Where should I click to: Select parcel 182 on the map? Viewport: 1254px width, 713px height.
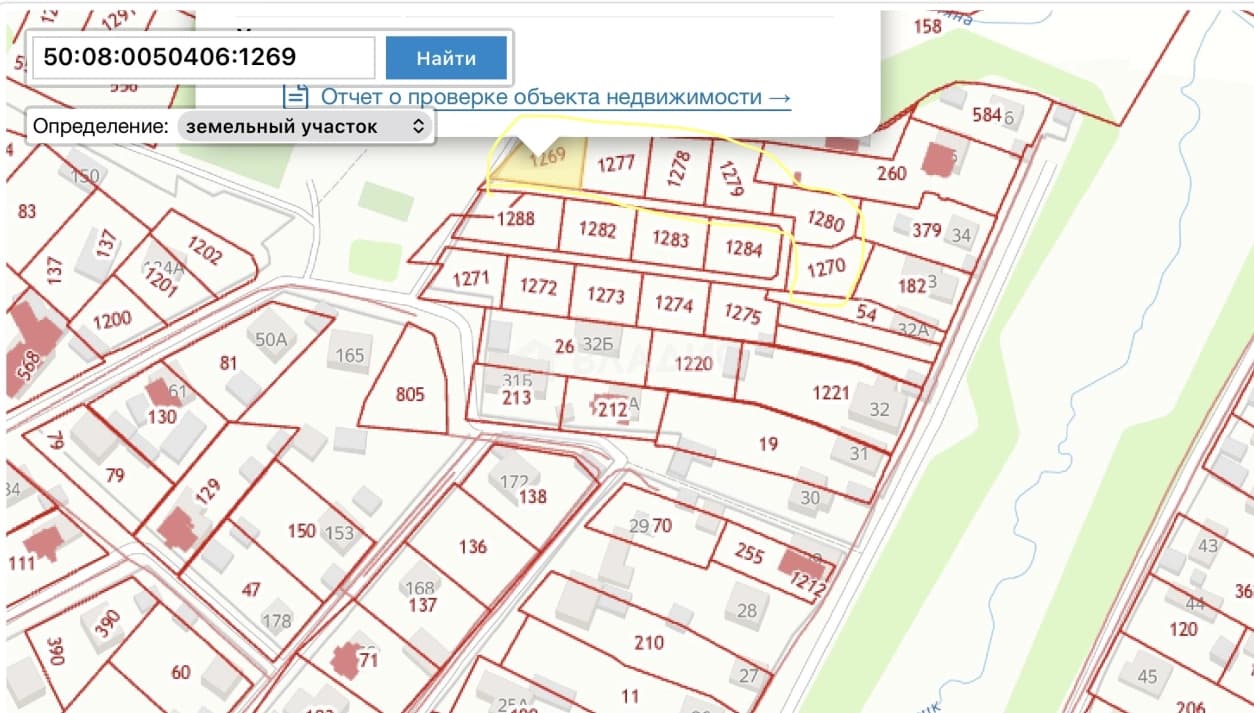click(x=912, y=286)
